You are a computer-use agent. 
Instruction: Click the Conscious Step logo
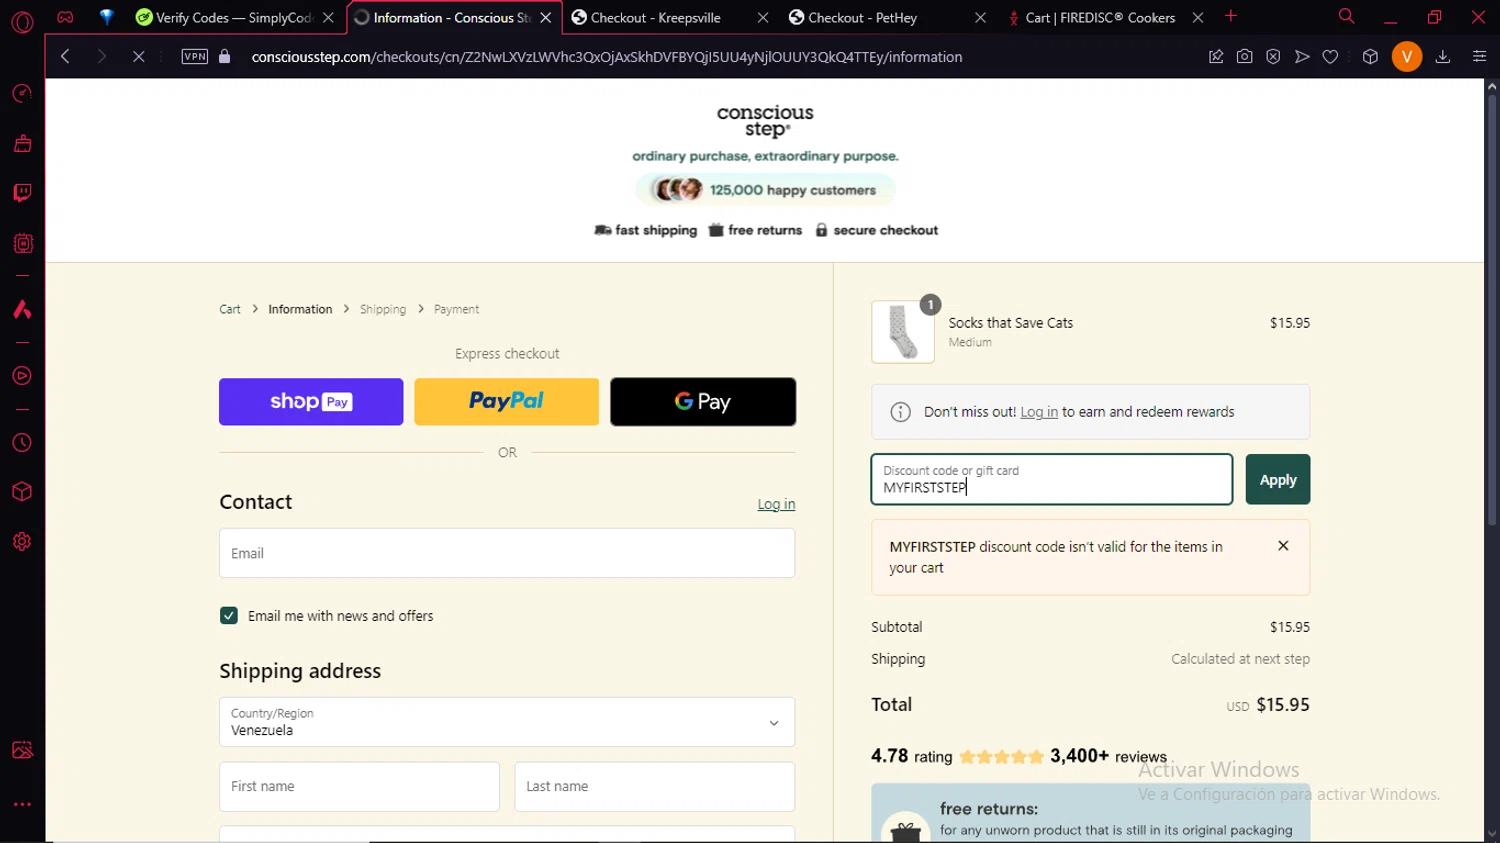pyautogui.click(x=765, y=121)
